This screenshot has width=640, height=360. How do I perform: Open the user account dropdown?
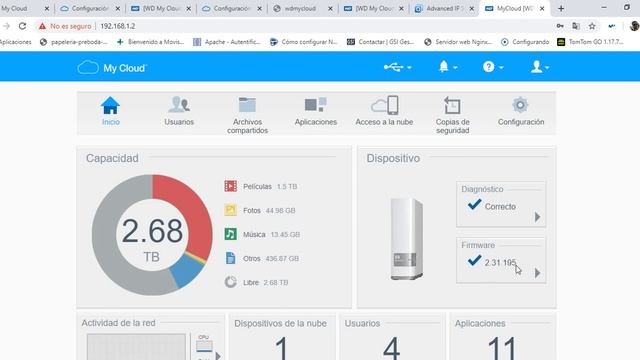point(540,67)
